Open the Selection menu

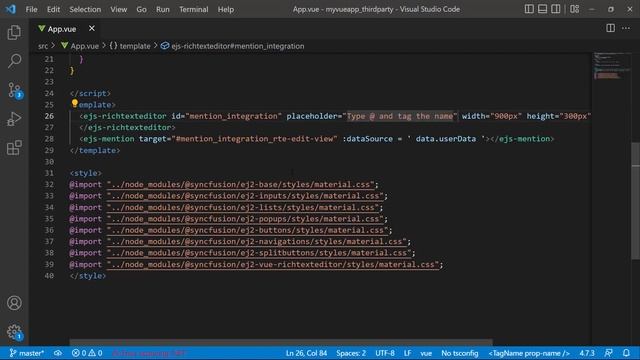click(85, 9)
